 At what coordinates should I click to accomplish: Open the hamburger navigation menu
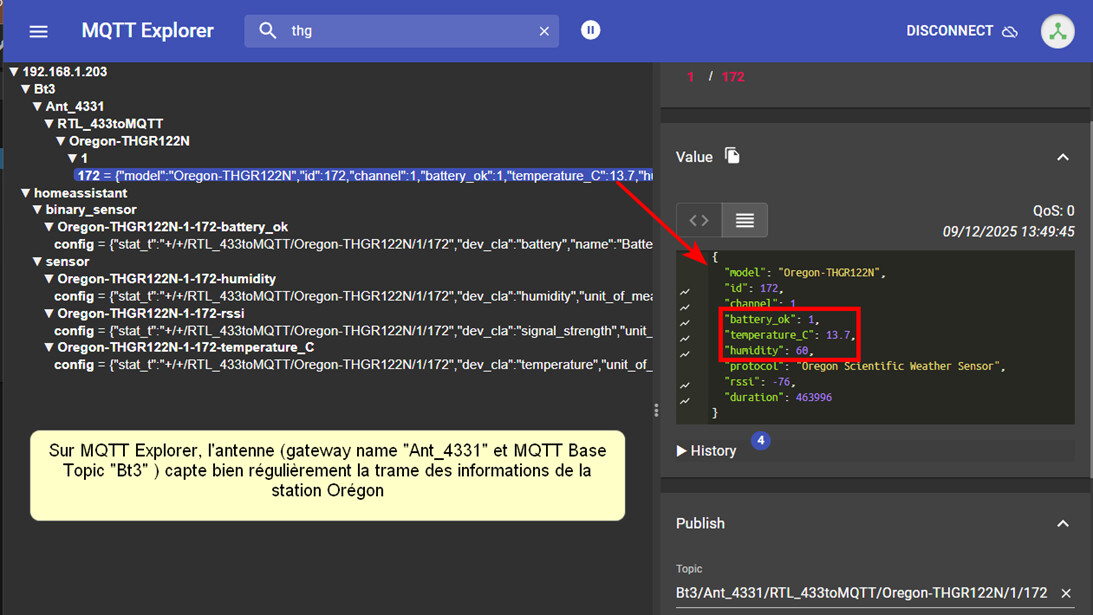38,31
